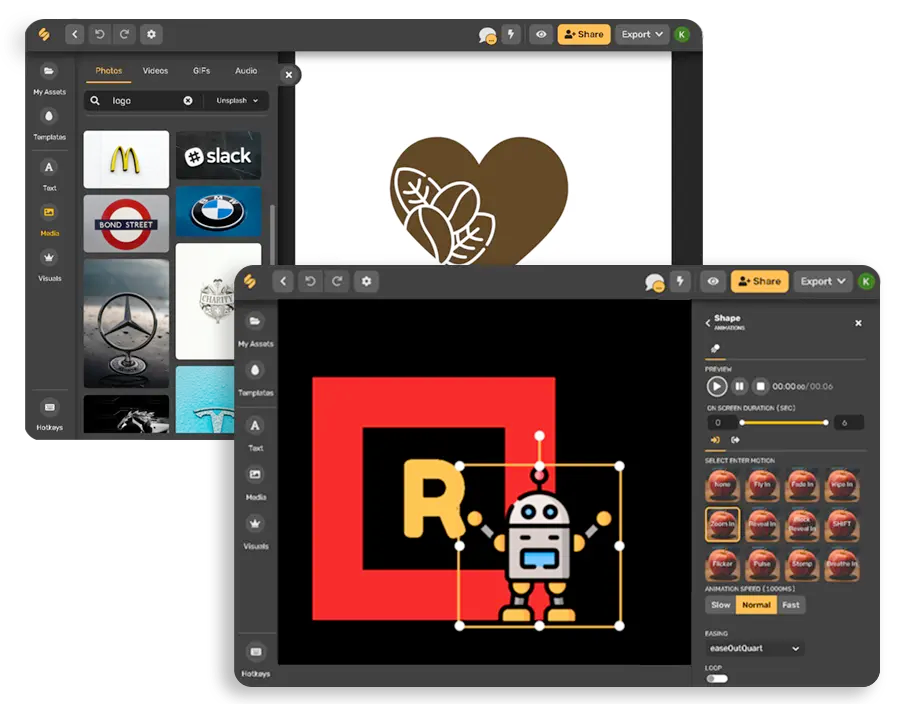
Task: Set animation speed to Slow
Action: point(720,605)
